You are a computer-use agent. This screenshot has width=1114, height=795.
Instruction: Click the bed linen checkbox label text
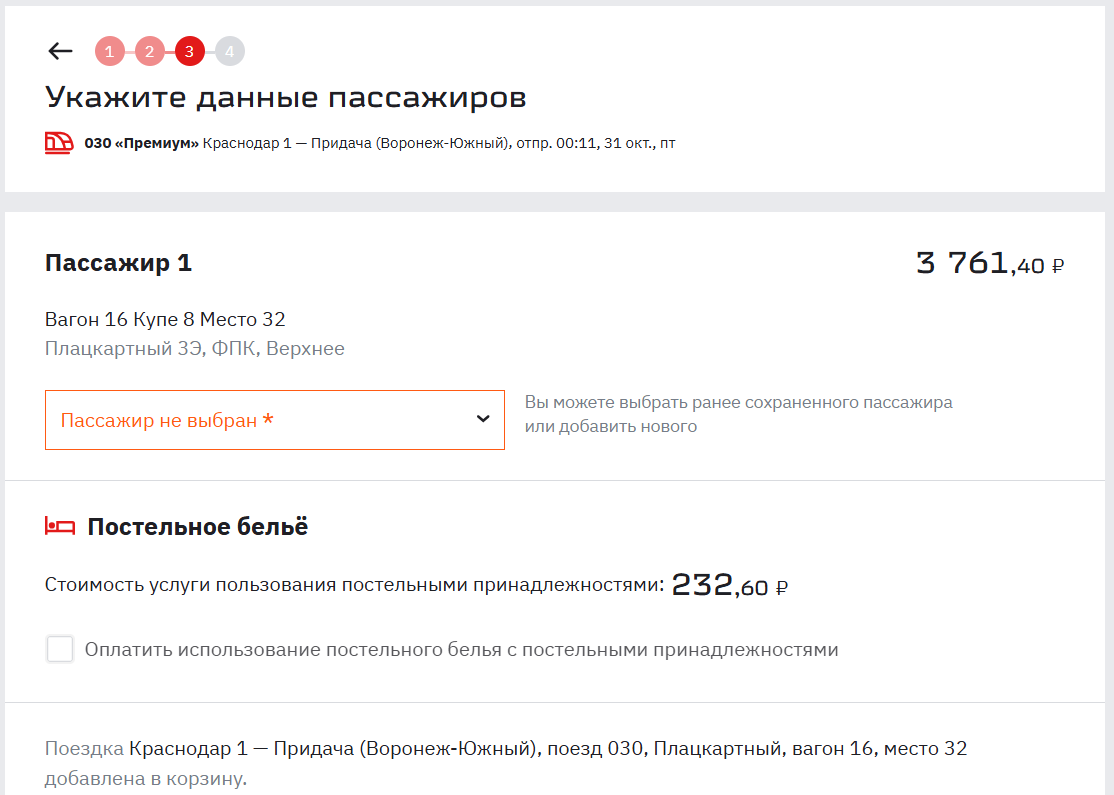[461, 650]
